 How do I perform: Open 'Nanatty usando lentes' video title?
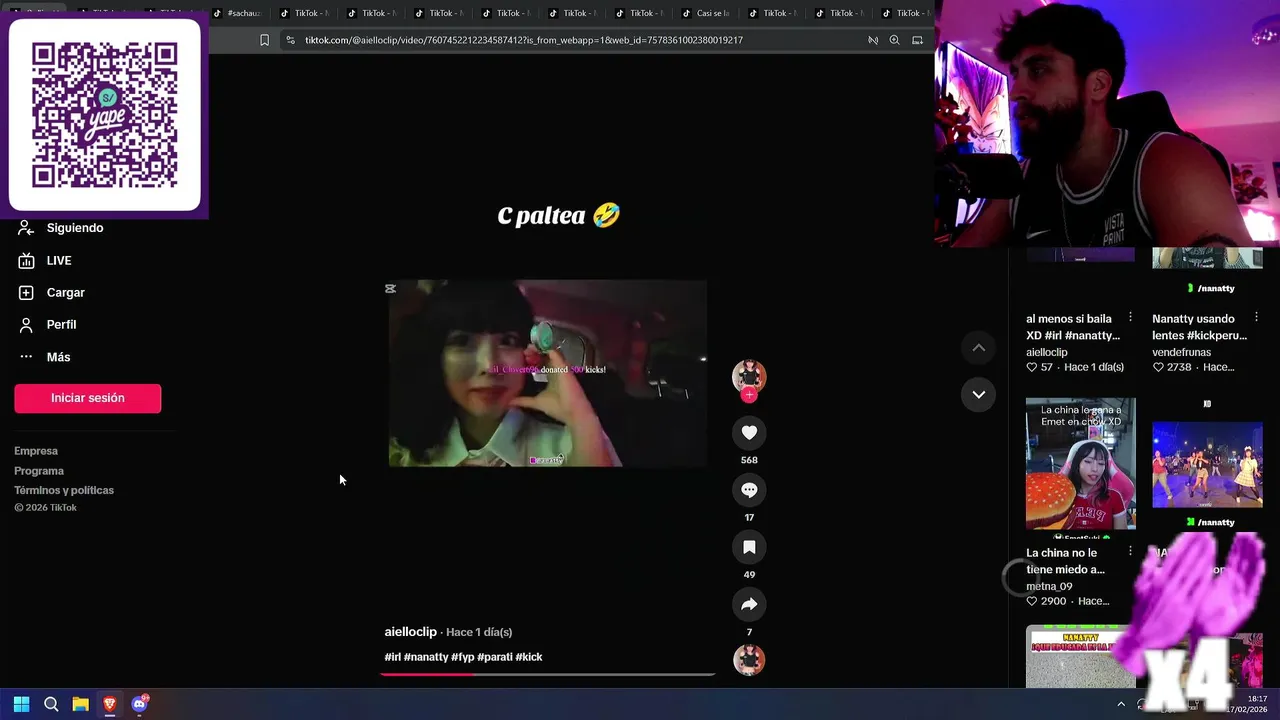(1199, 327)
